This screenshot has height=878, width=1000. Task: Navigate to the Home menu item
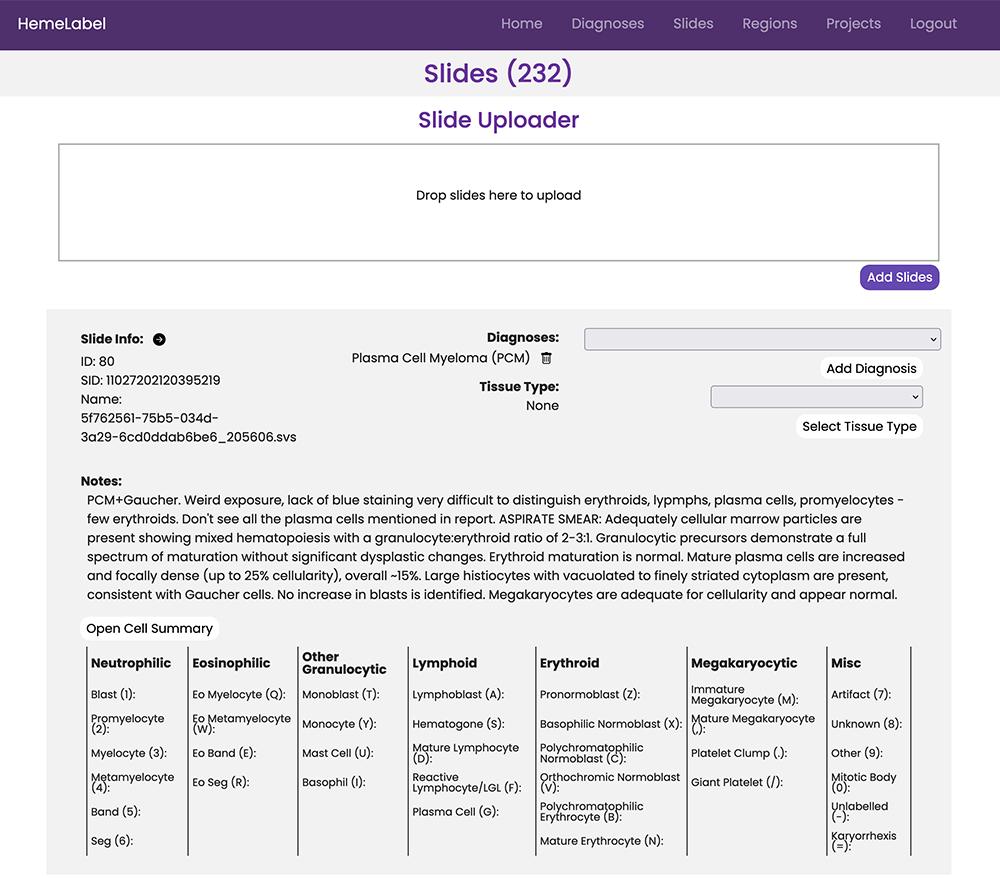(521, 23)
